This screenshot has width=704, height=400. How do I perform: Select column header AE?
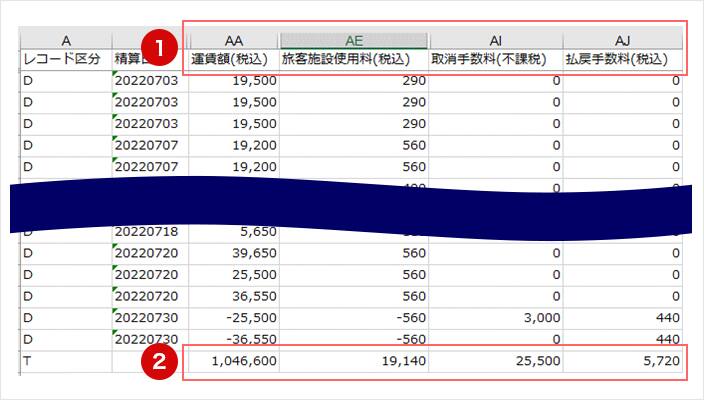coord(353,40)
